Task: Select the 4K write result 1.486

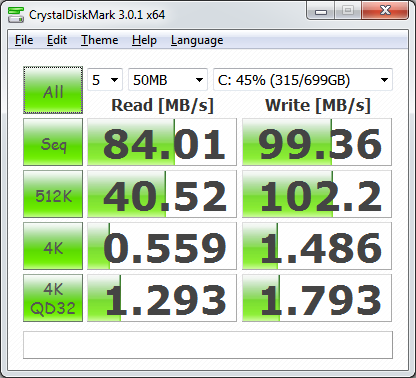Action: pyautogui.click(x=317, y=246)
